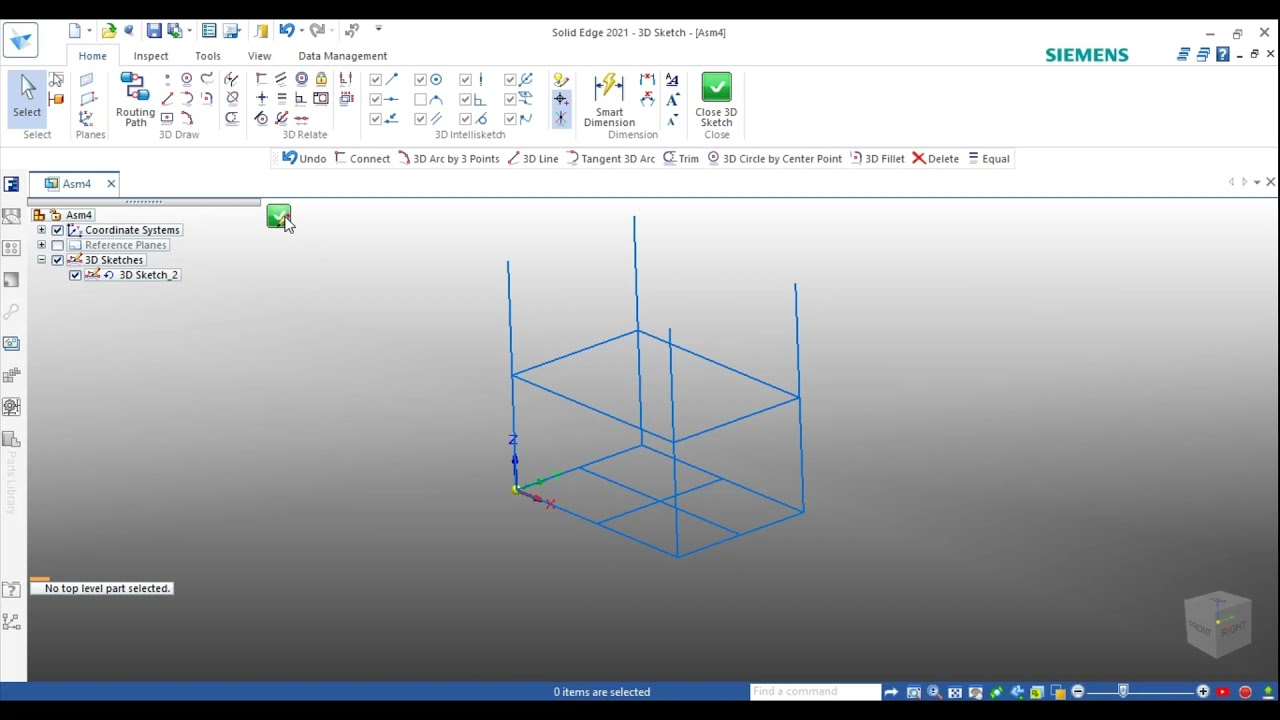Image resolution: width=1280 pixels, height=720 pixels.
Task: Toggle 3D Sketches visibility checkbox
Action: (x=57, y=260)
